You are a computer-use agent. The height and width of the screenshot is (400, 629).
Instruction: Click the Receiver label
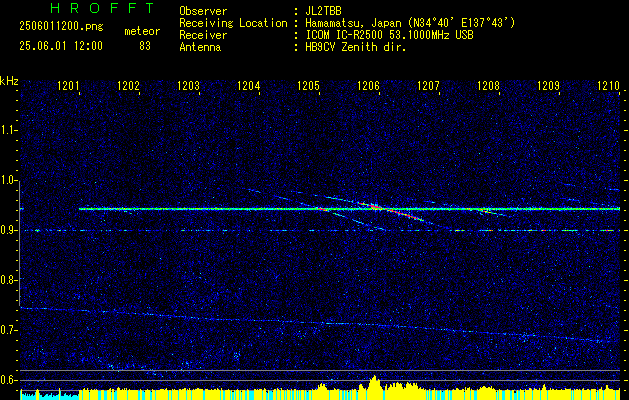(x=203, y=35)
